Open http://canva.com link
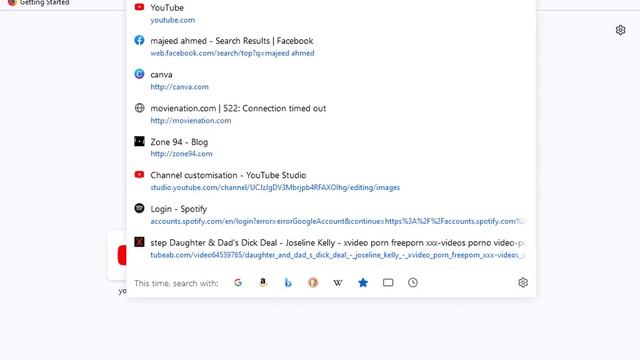The image size is (640, 360). (179, 87)
